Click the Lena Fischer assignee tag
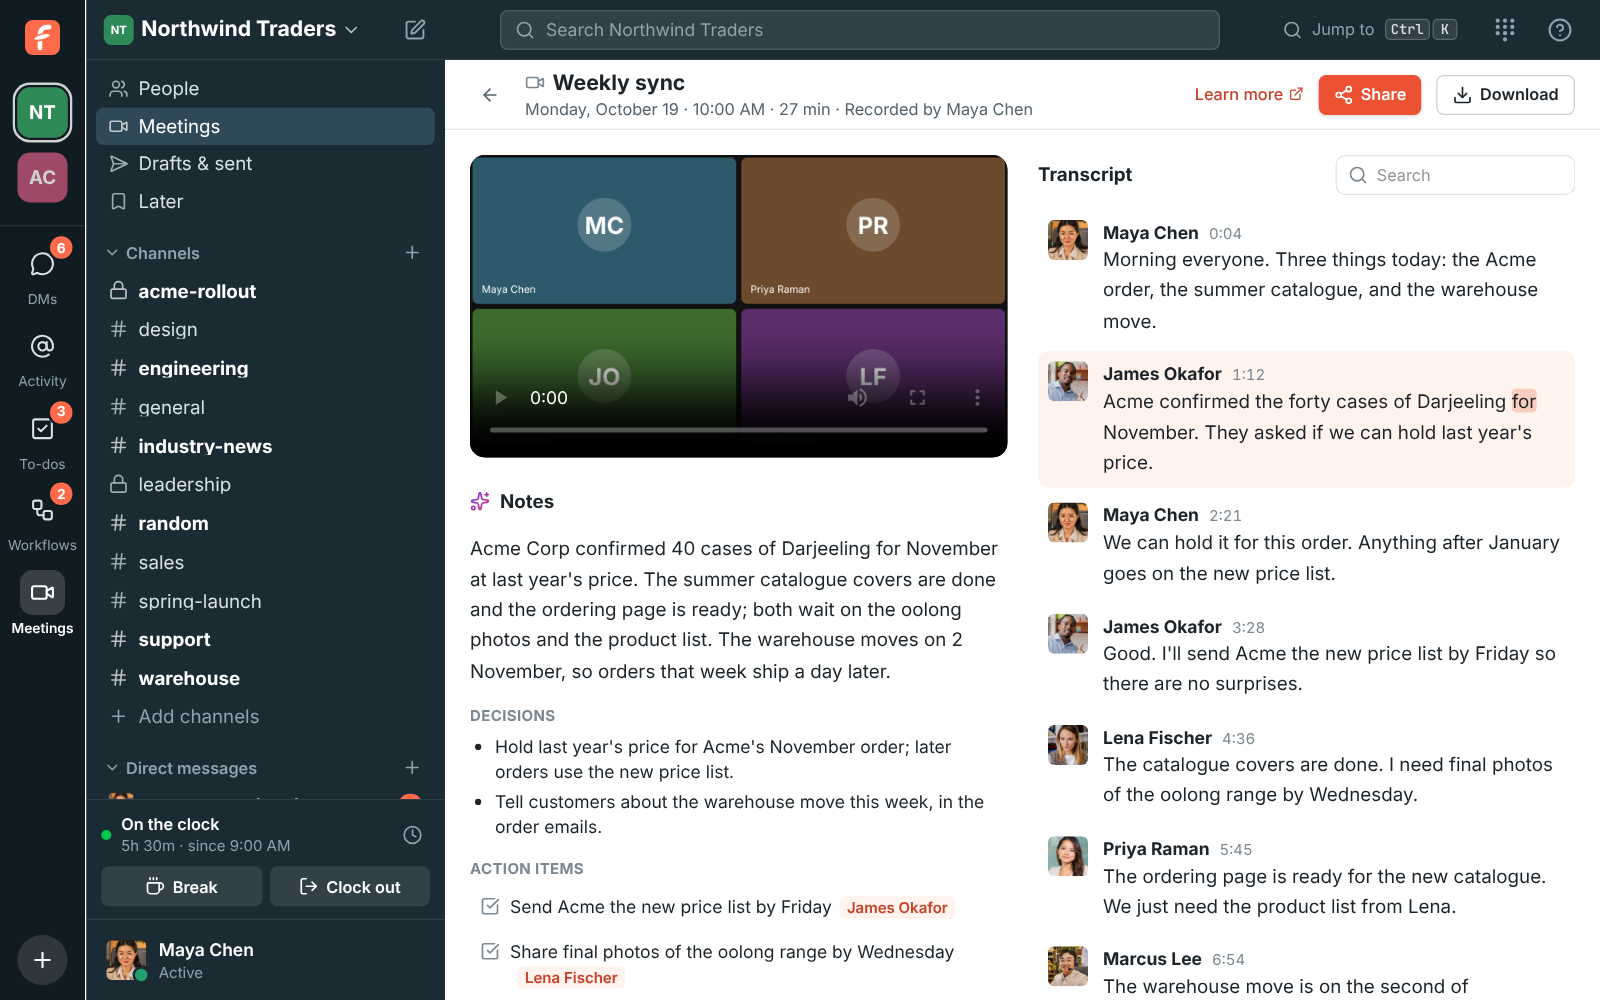Screen dimensions: 1600x1000 (x=571, y=978)
